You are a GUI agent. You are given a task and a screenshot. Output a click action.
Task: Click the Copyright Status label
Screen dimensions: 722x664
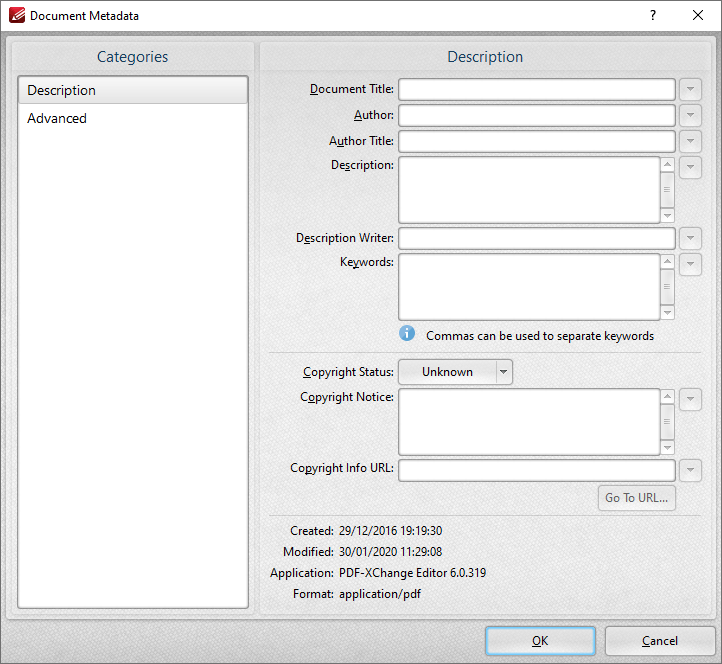348,372
